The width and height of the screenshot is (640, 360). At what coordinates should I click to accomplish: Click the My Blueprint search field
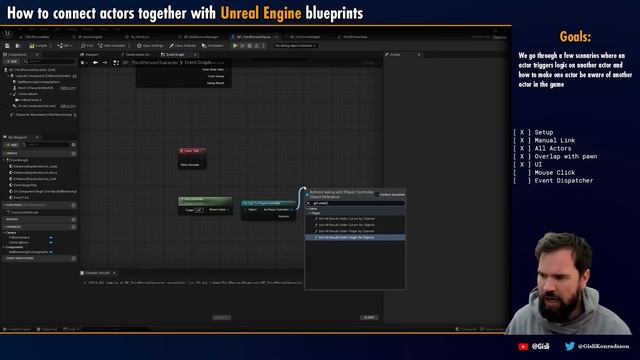[46, 144]
